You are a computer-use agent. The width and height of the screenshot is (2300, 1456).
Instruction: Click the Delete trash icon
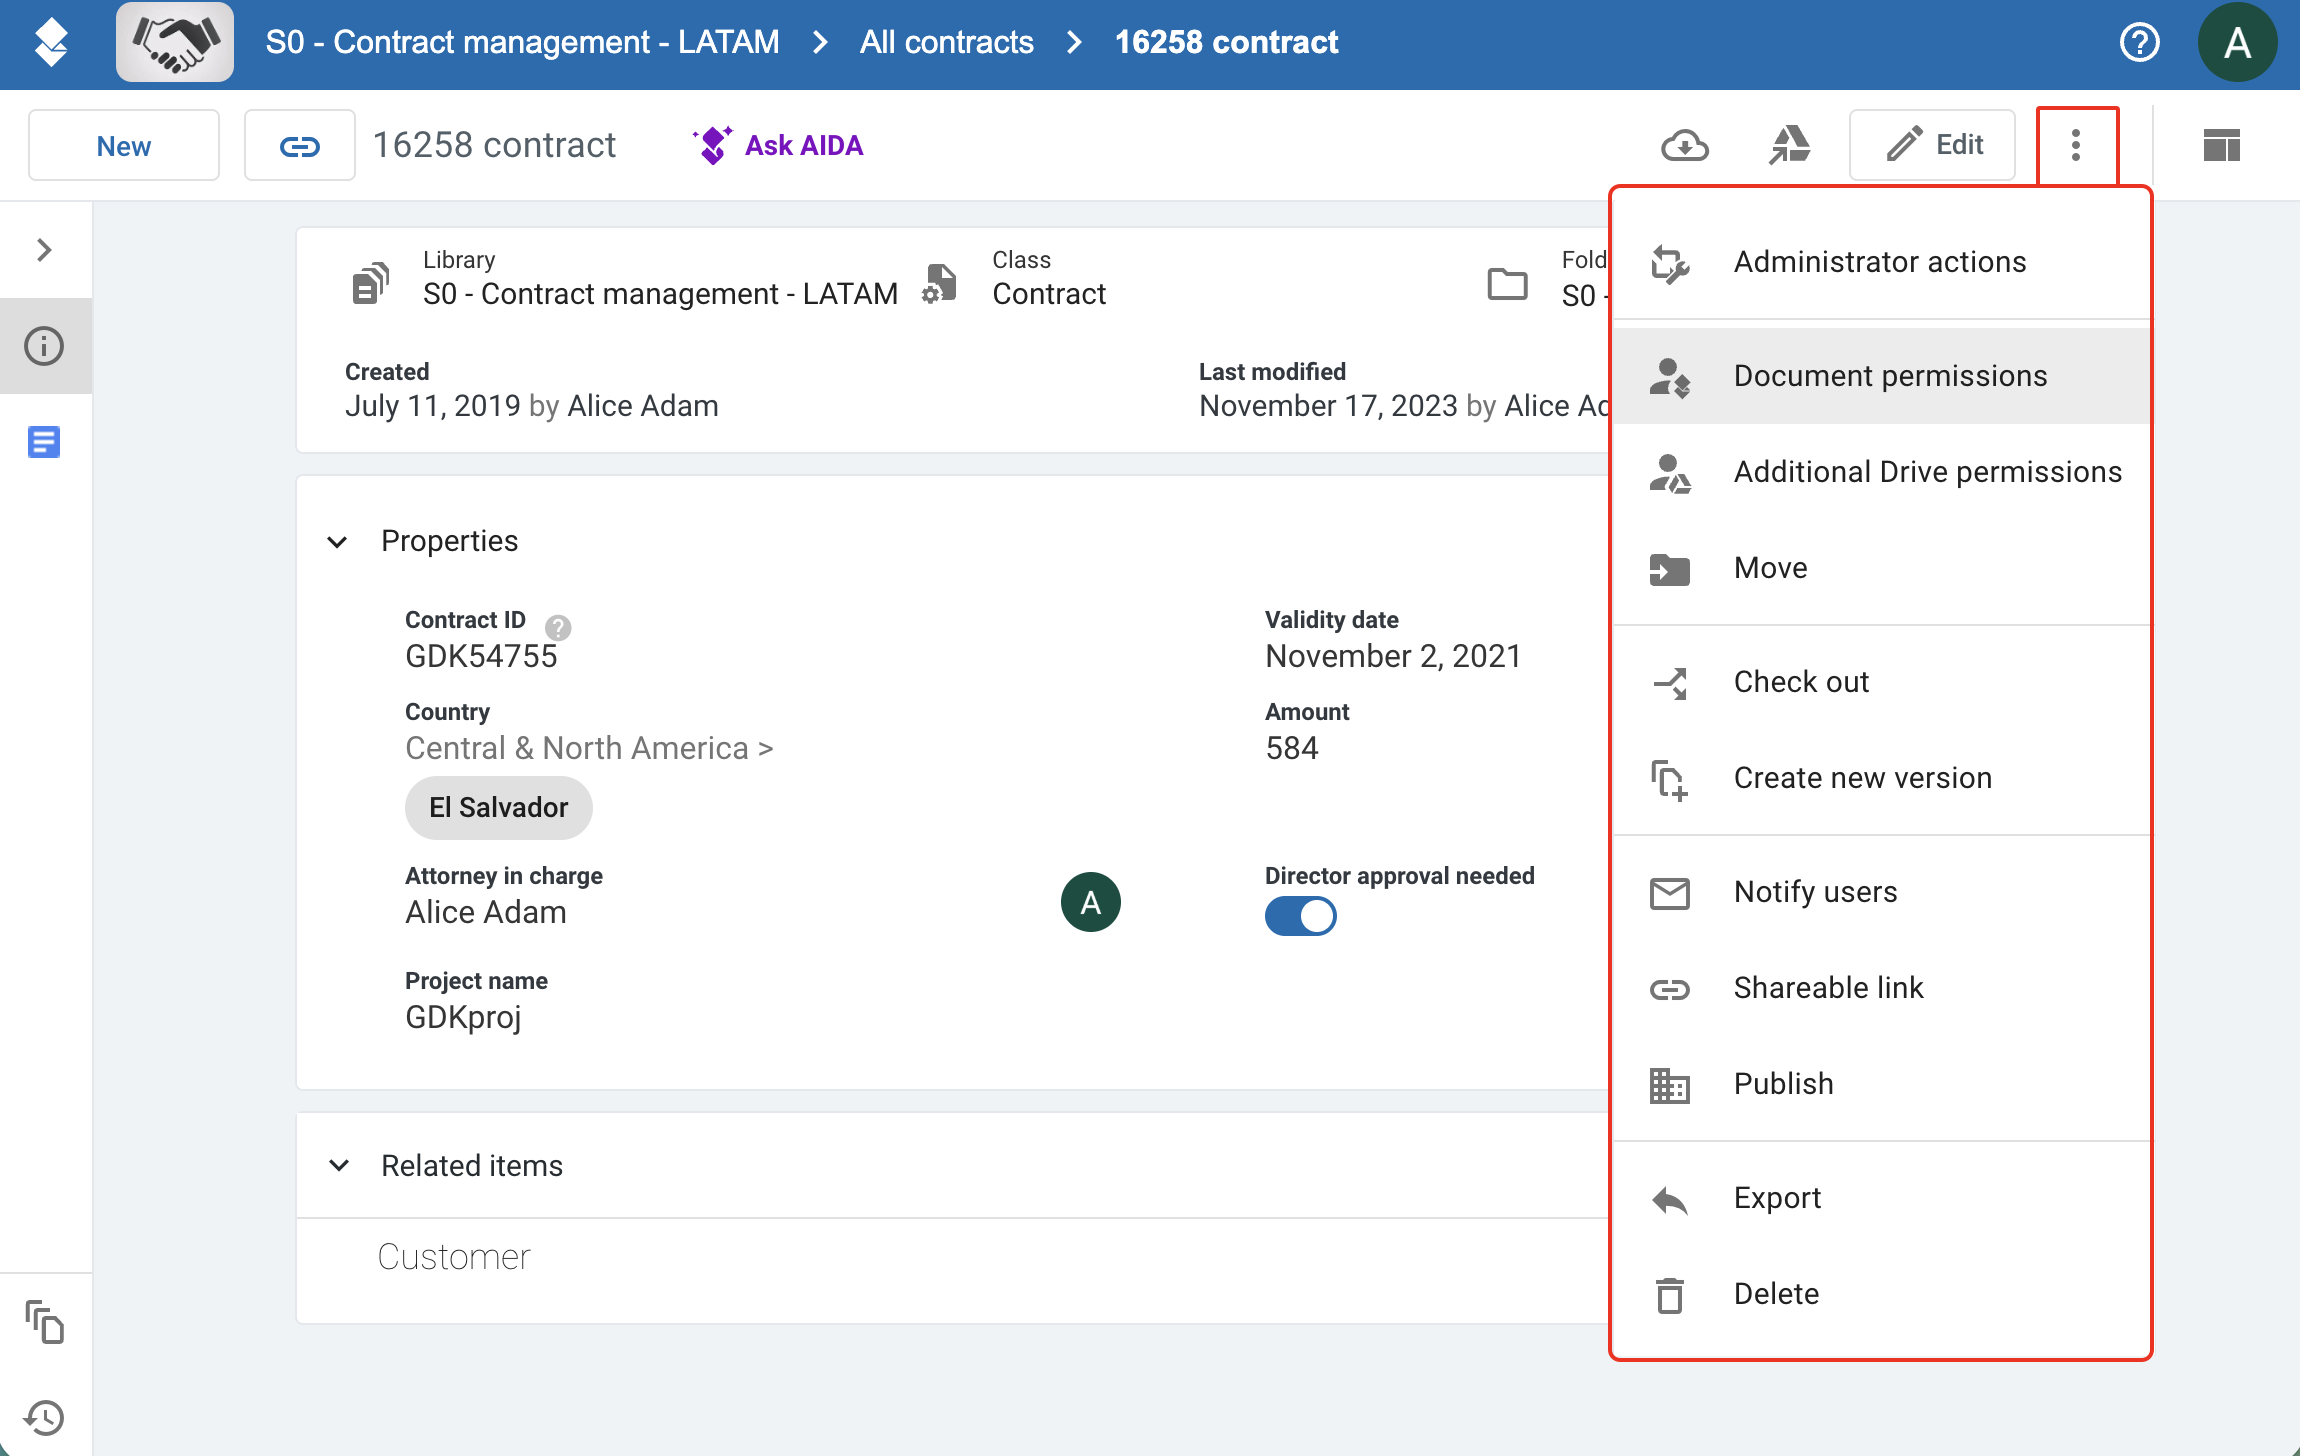pos(1669,1295)
